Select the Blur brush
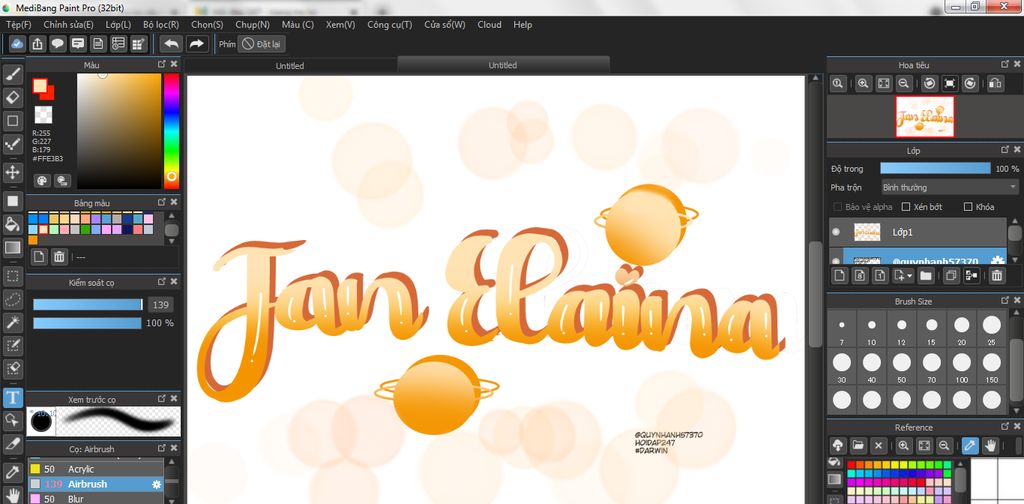 [95, 499]
